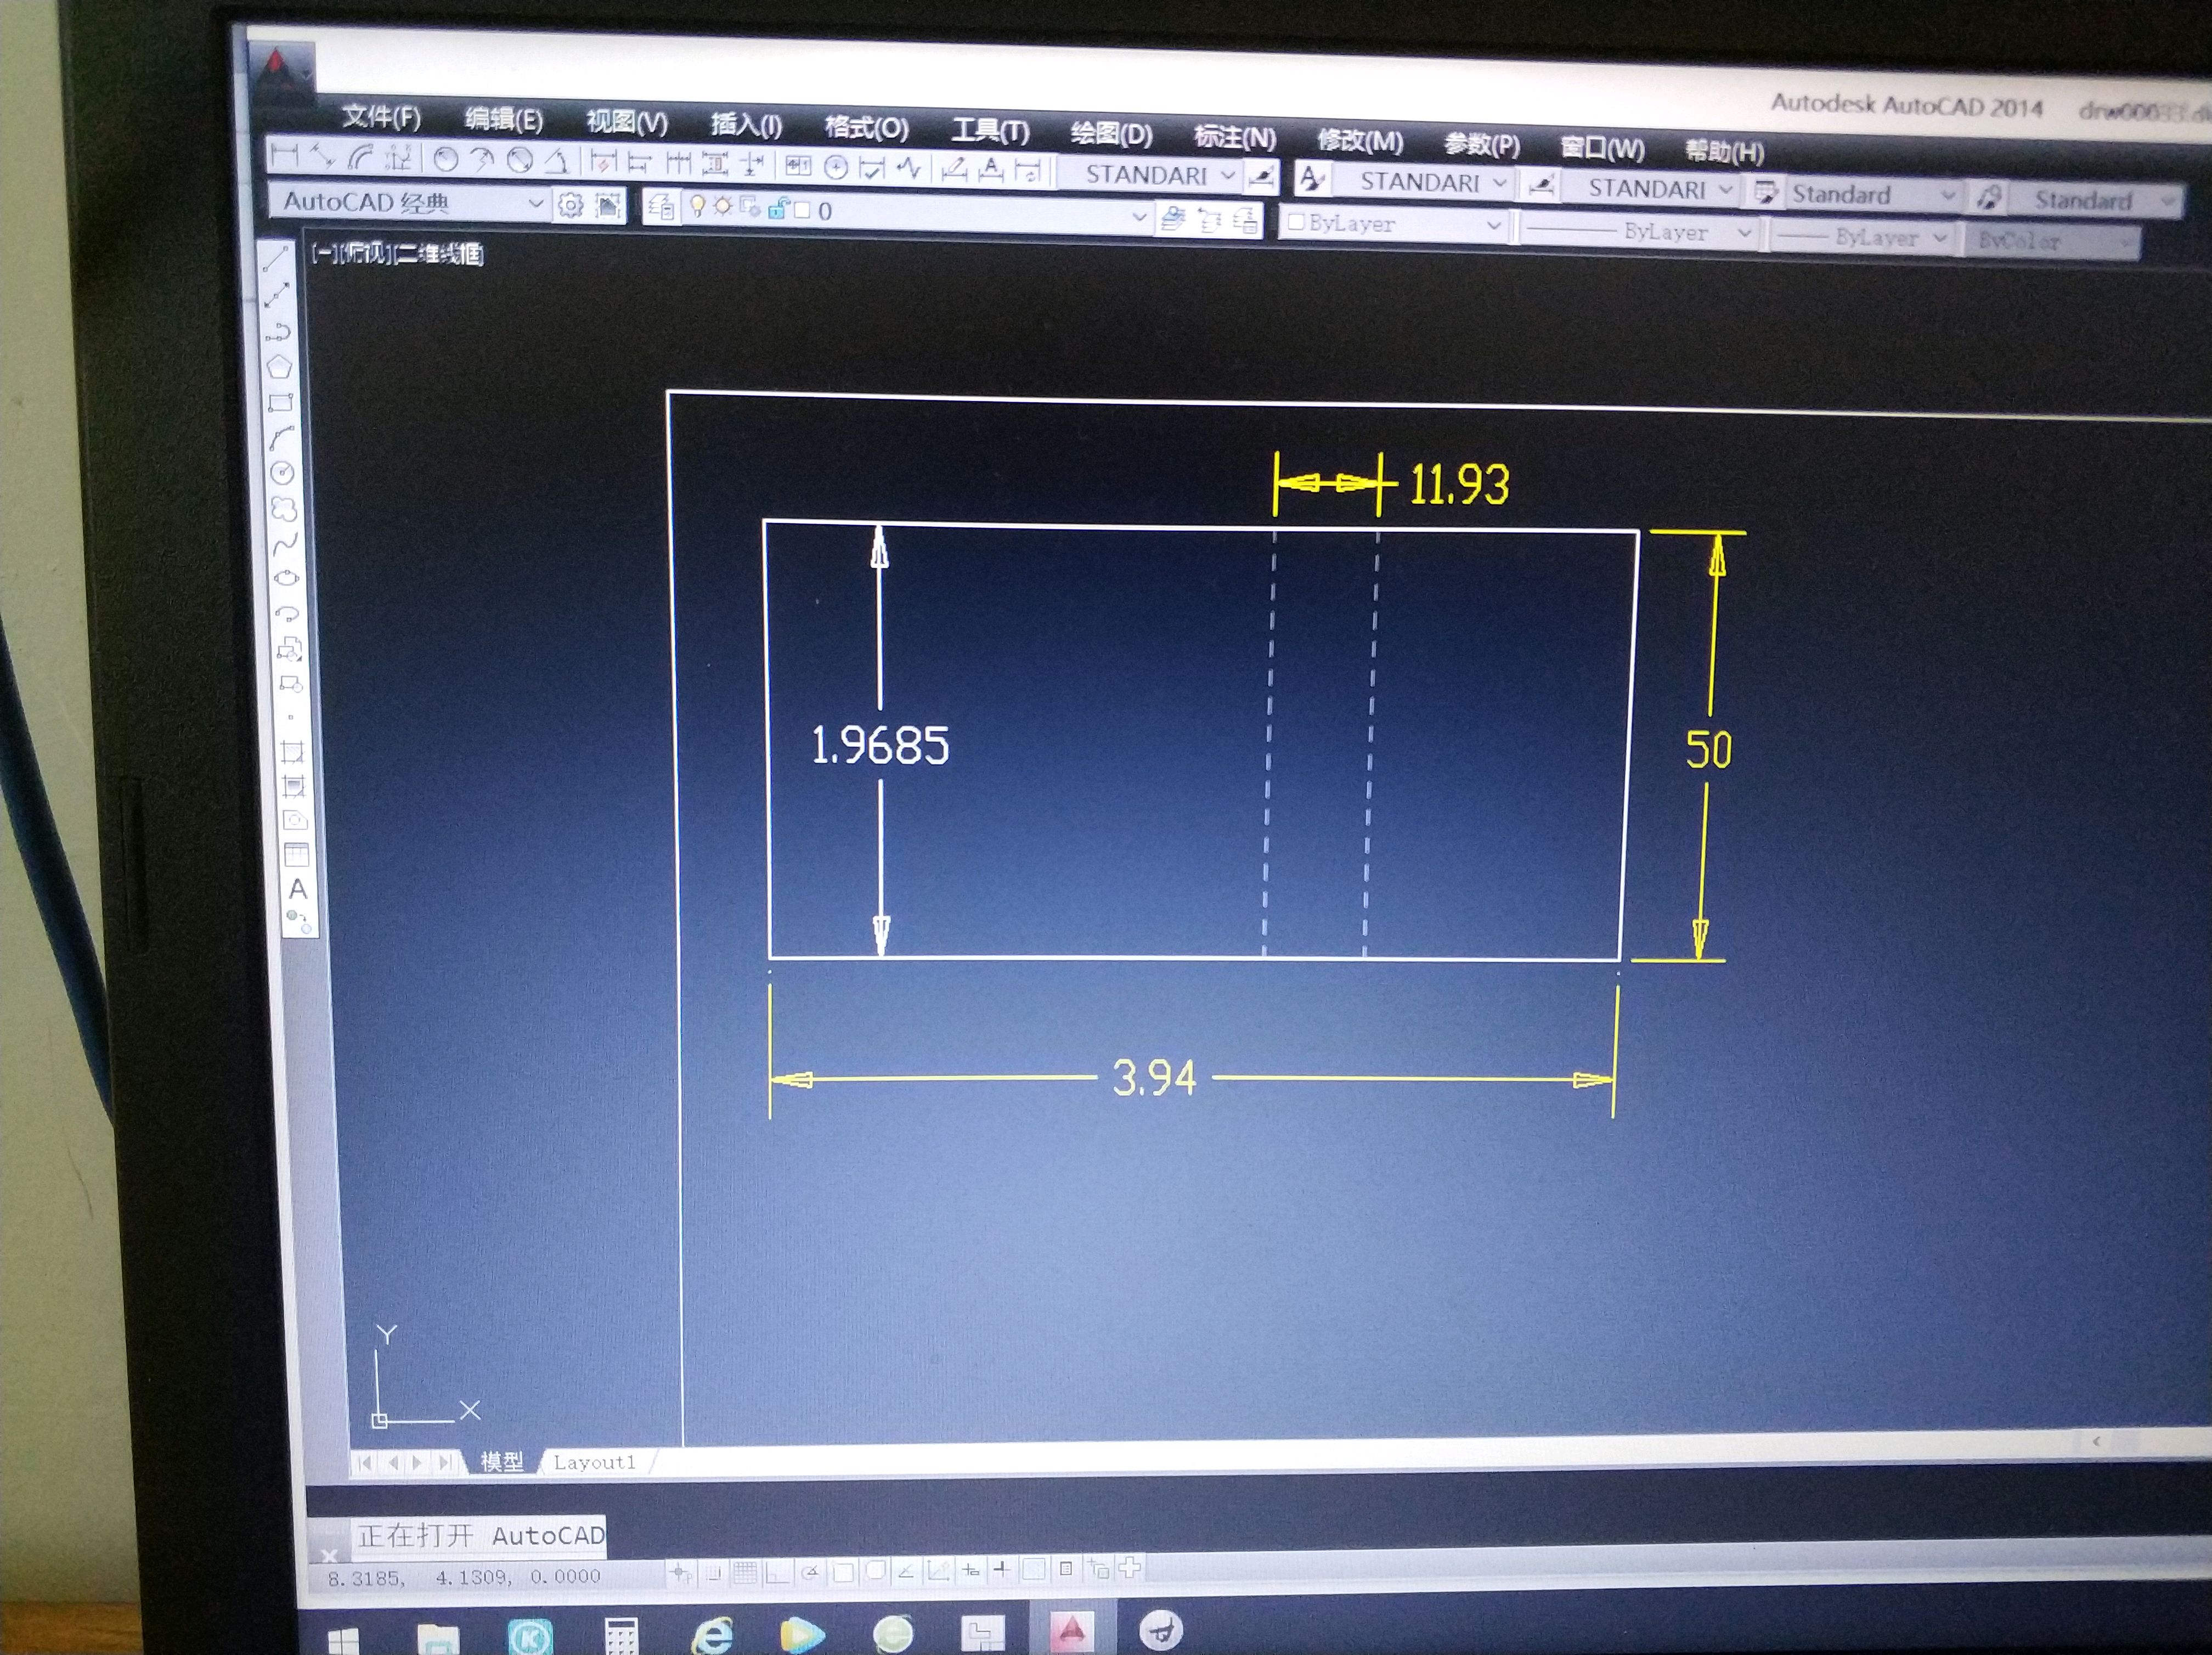This screenshot has width=2212, height=1655.
Task: Open the 标注(N) menu
Action: point(1234,138)
